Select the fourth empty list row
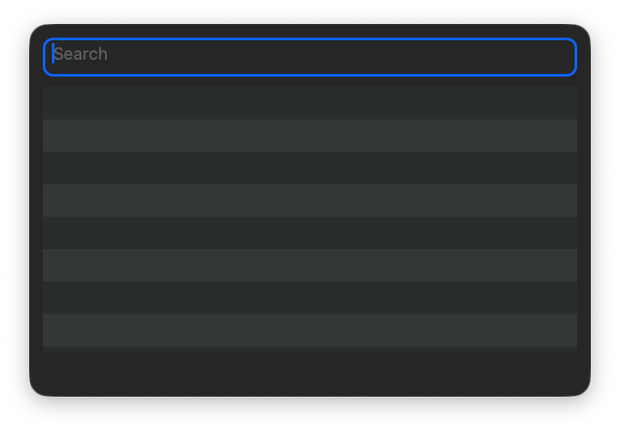The height and width of the screenshot is (431, 620). (310, 200)
